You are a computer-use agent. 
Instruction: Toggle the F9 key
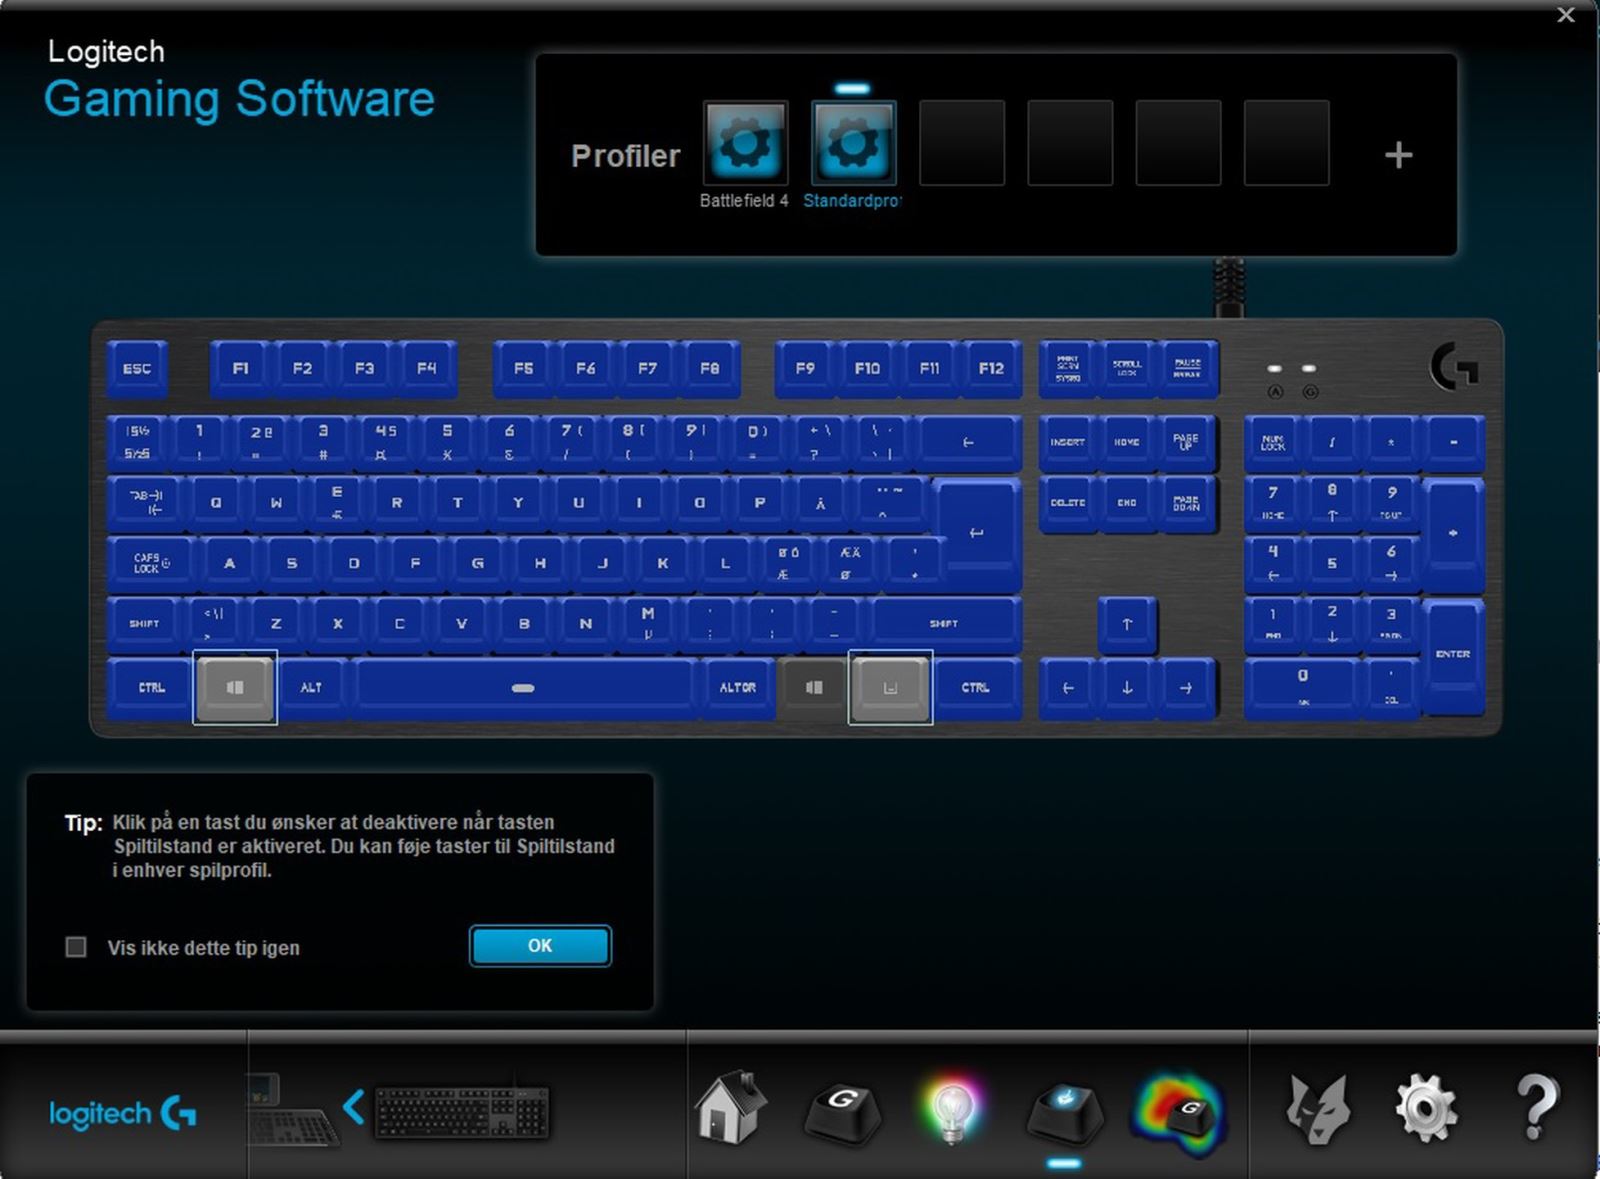click(805, 368)
